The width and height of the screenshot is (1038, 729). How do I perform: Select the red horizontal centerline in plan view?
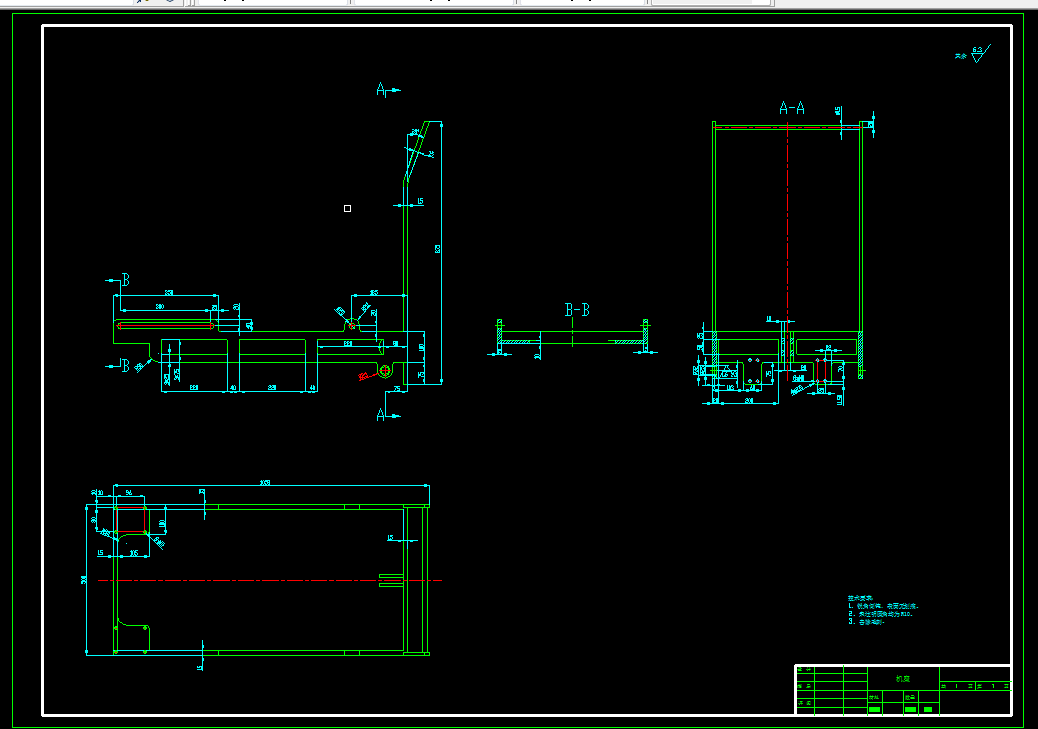click(270, 581)
